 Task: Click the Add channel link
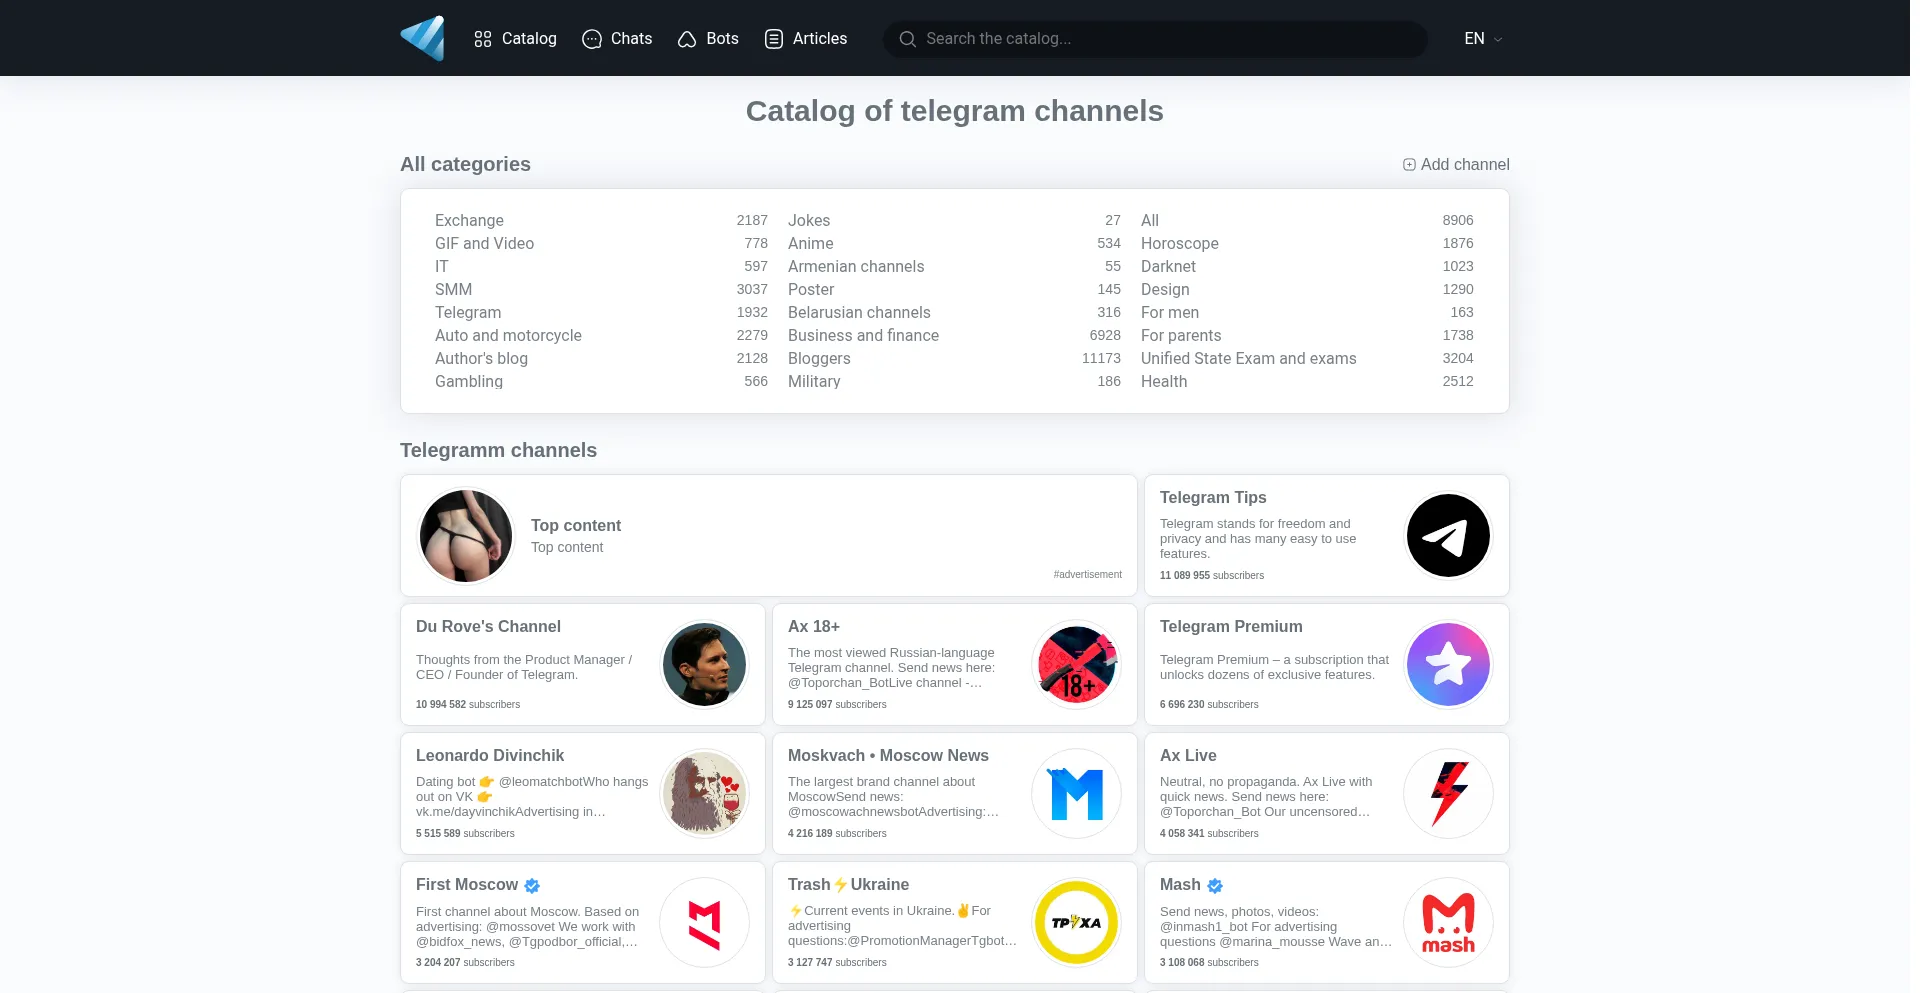click(1456, 165)
